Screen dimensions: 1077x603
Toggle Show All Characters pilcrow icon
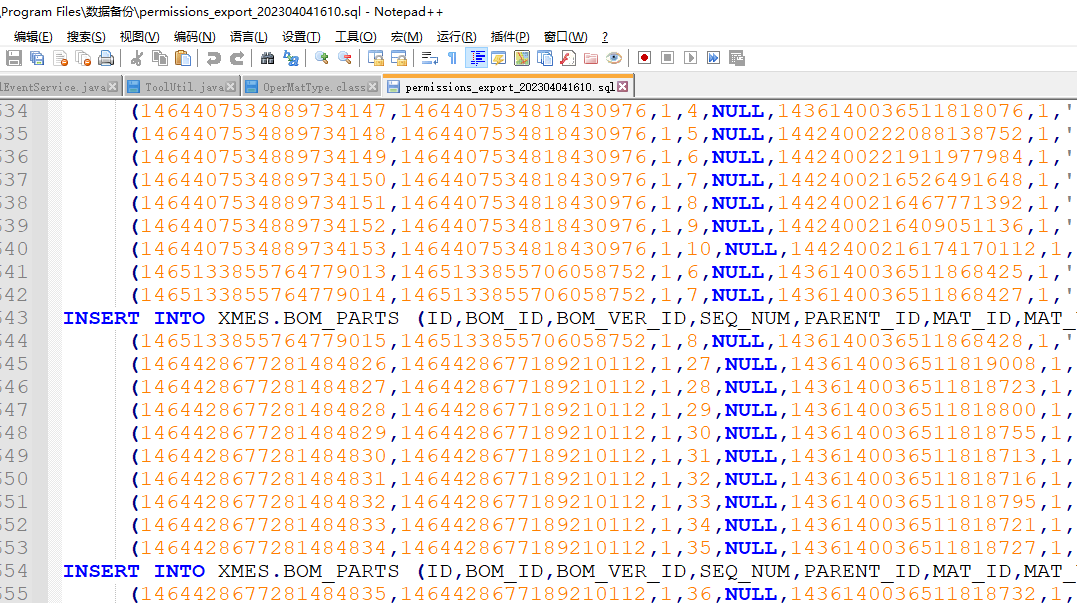click(x=453, y=58)
